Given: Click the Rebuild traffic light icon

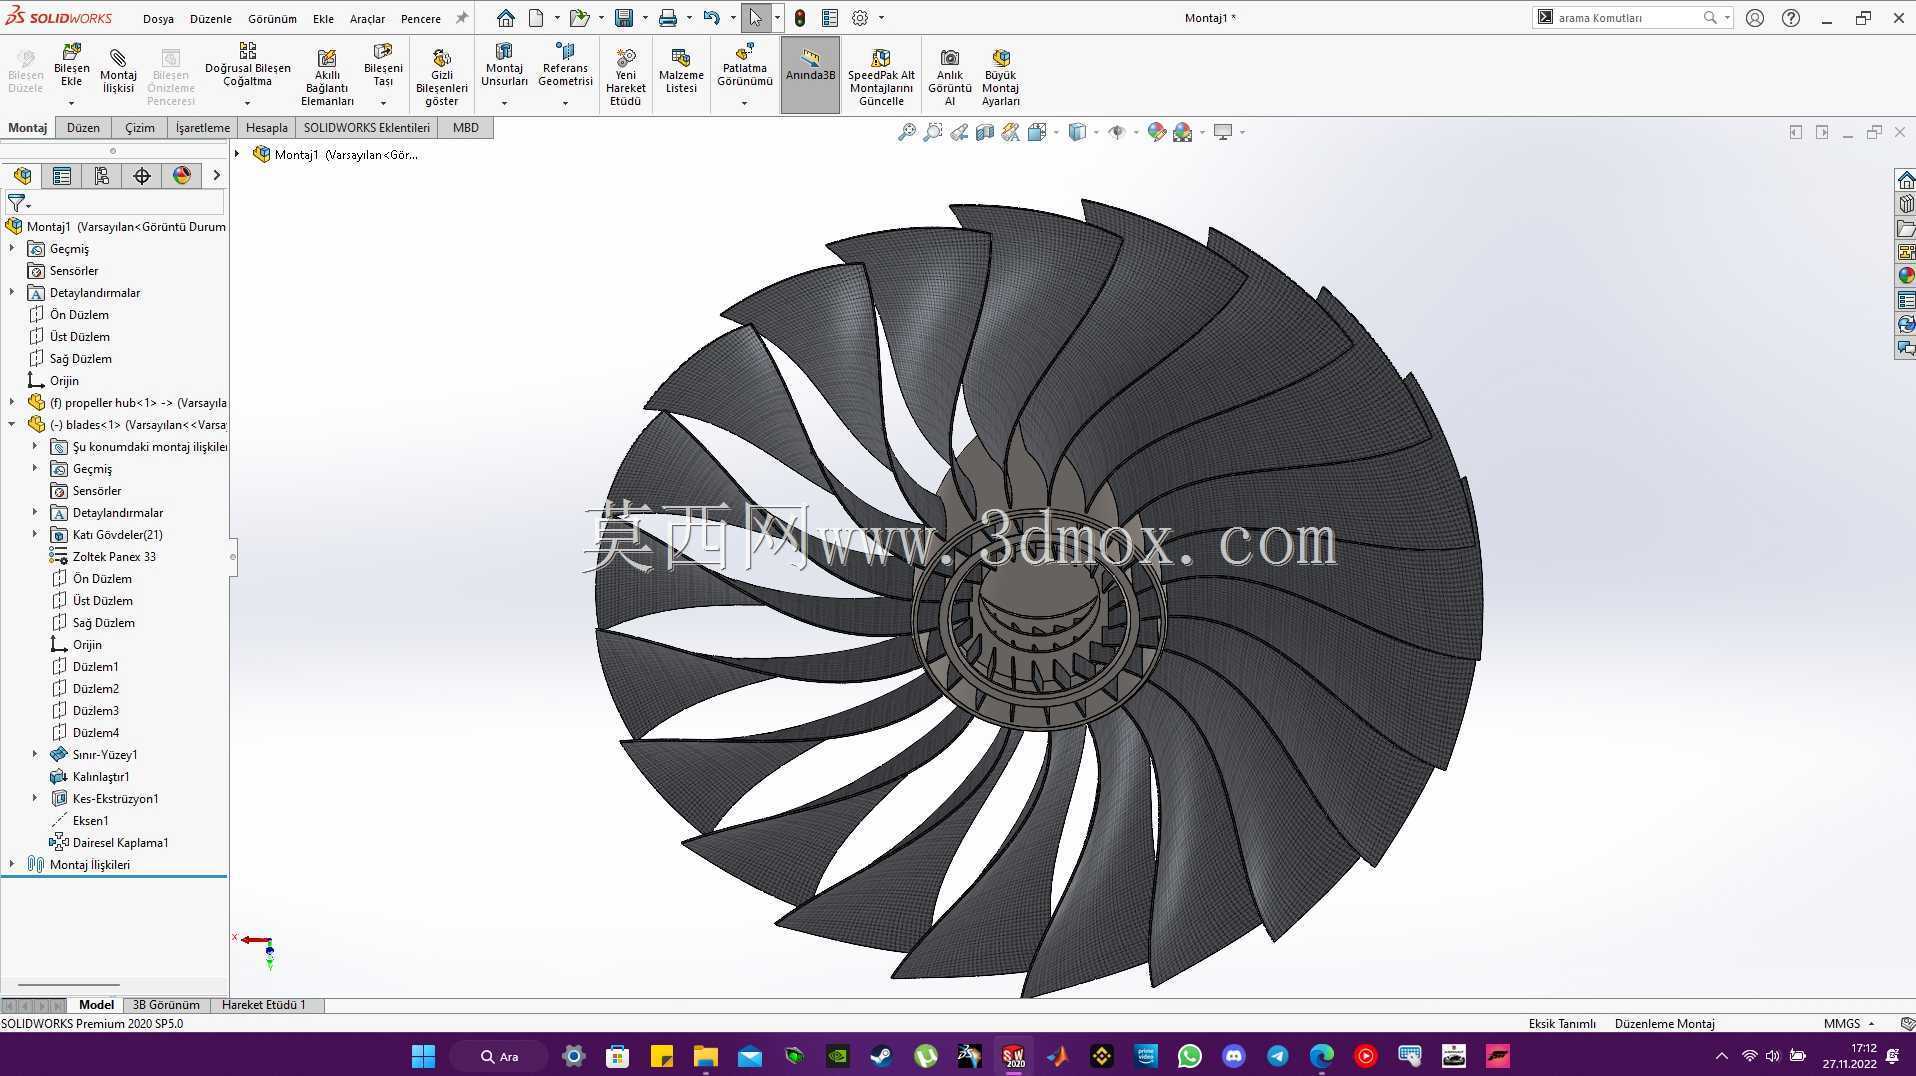Looking at the screenshot, I should [x=800, y=18].
